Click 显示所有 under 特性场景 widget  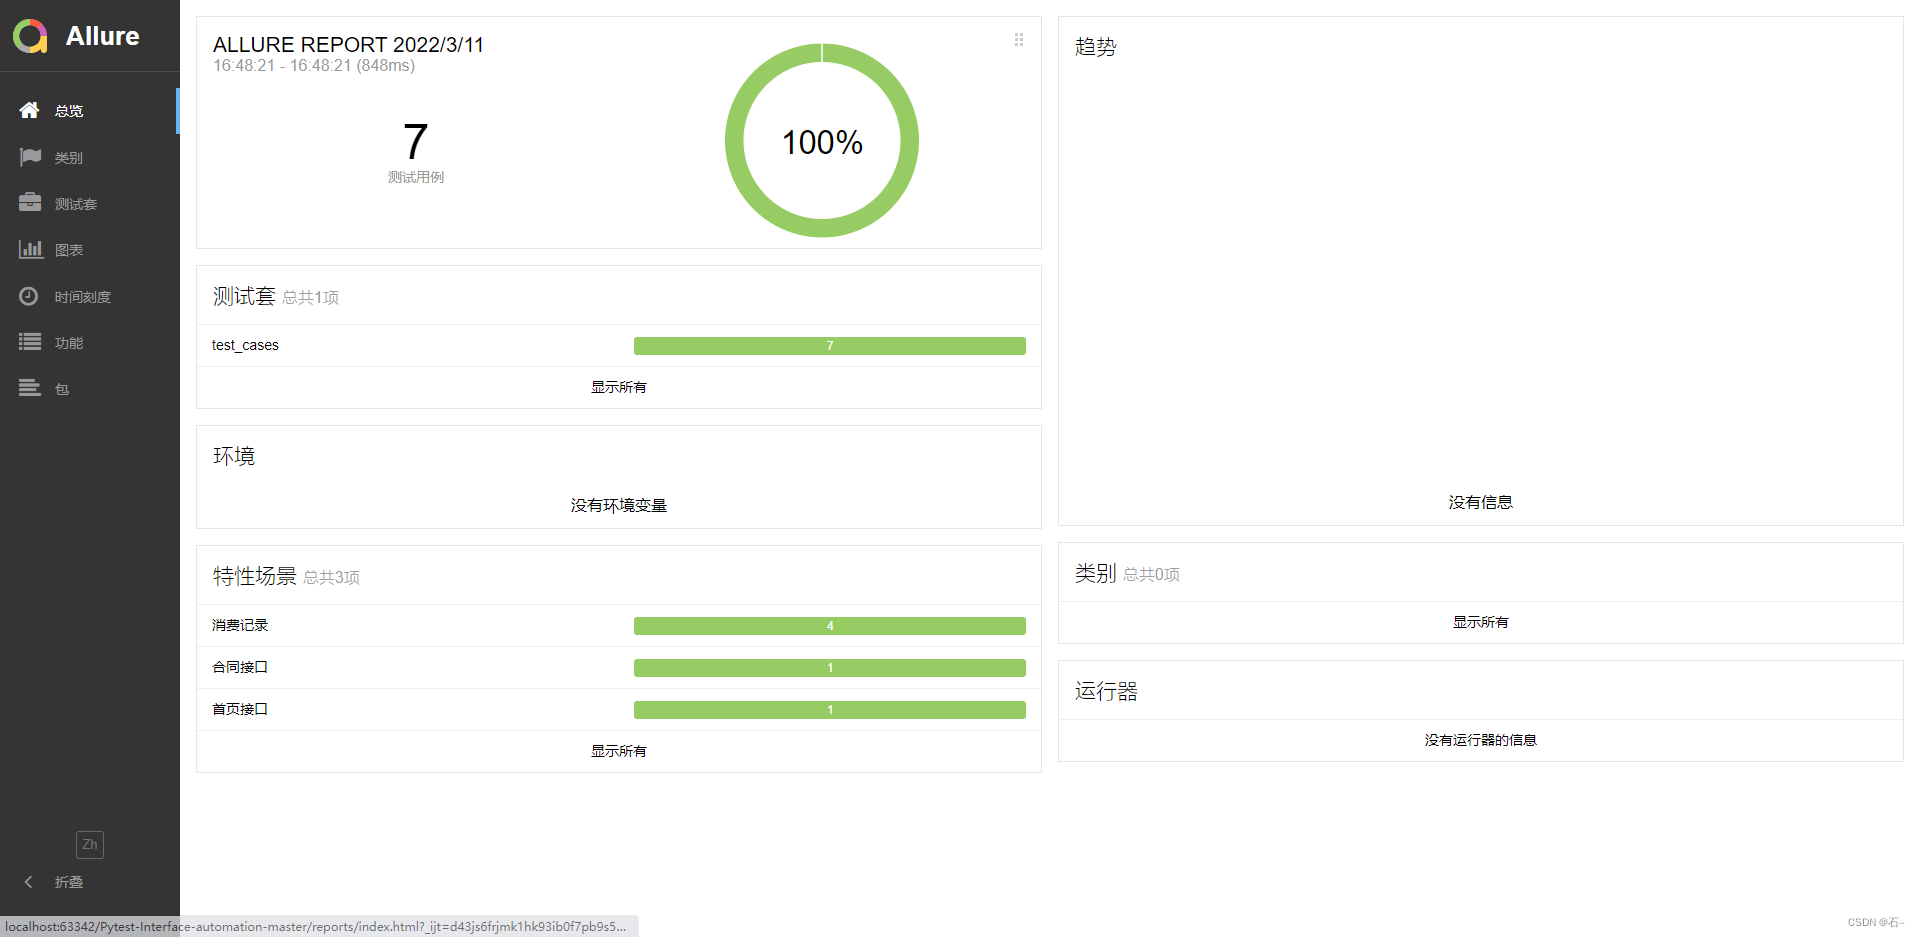point(619,751)
